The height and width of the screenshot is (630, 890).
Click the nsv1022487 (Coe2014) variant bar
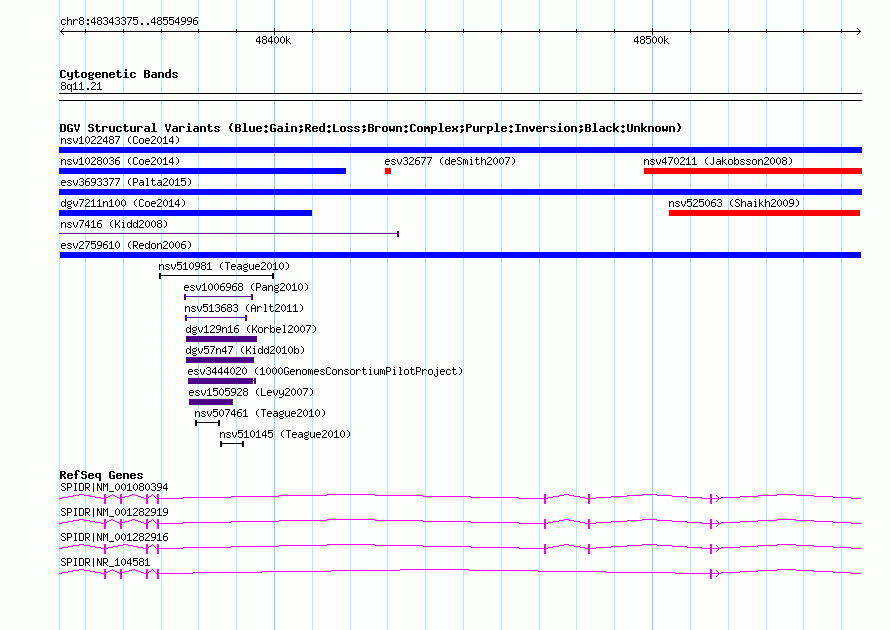pyautogui.click(x=460, y=150)
